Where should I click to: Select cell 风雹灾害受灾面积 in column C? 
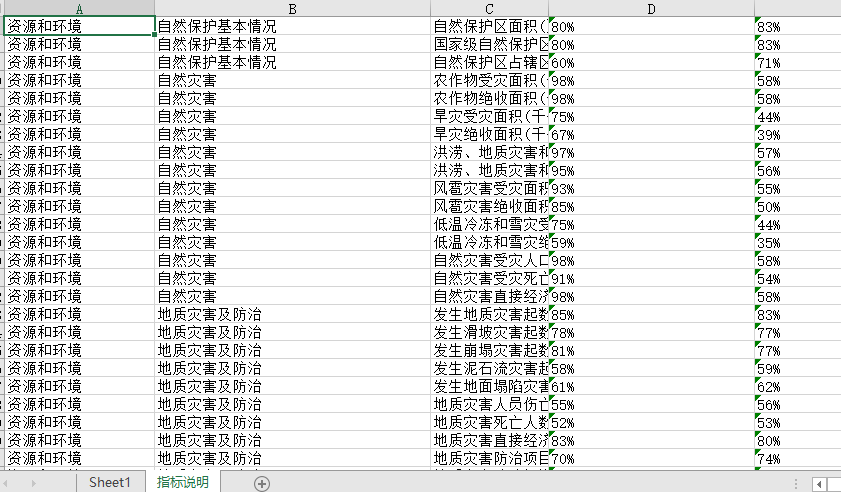point(489,188)
